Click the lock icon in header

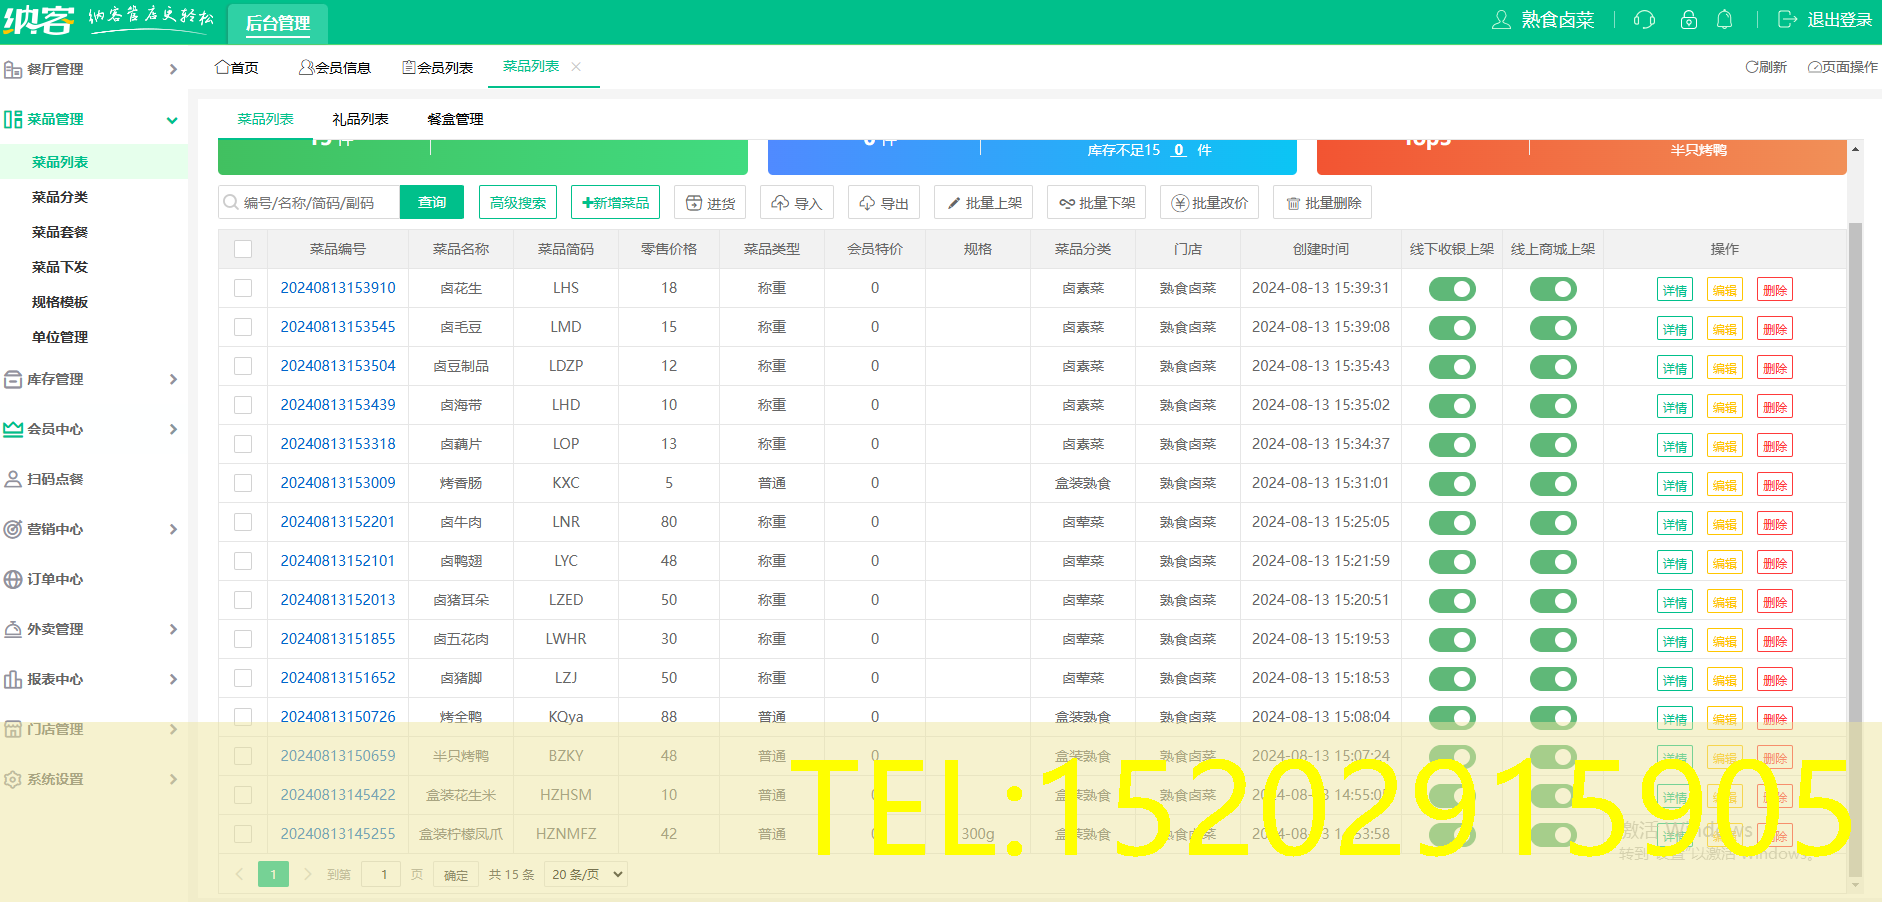click(x=1689, y=20)
